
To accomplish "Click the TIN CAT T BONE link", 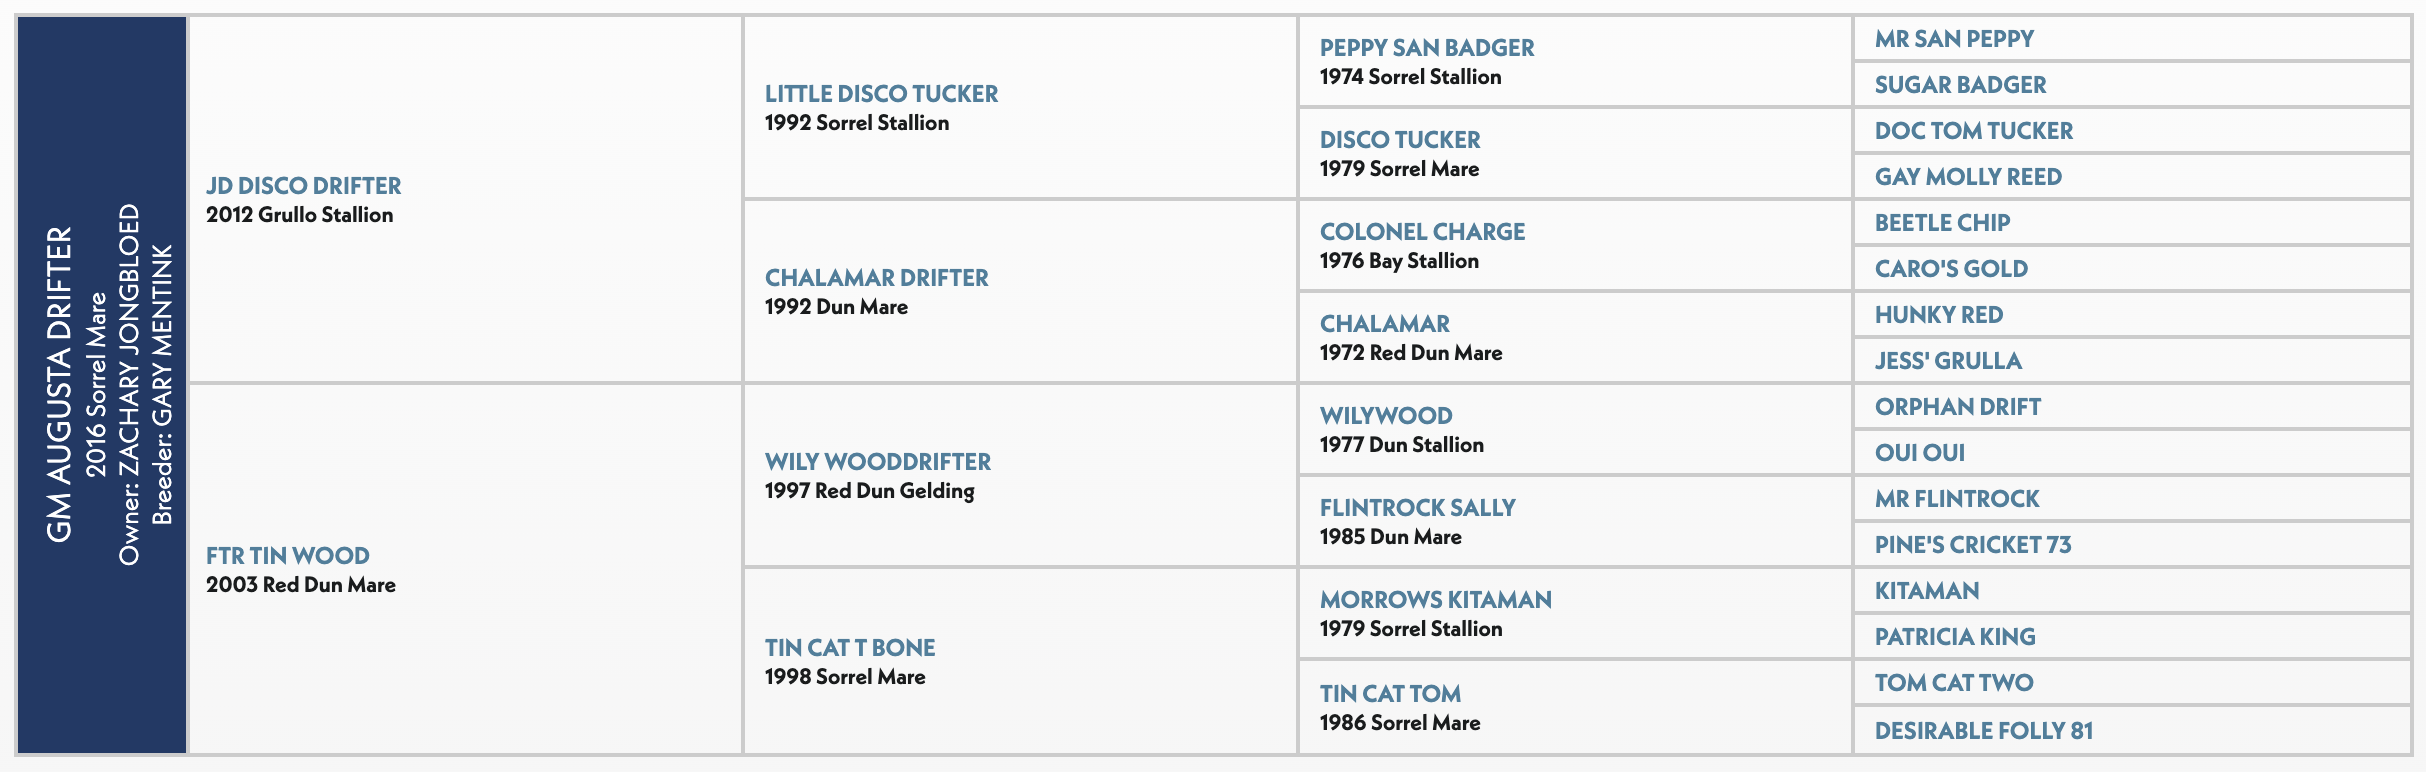I will pyautogui.click(x=849, y=648).
